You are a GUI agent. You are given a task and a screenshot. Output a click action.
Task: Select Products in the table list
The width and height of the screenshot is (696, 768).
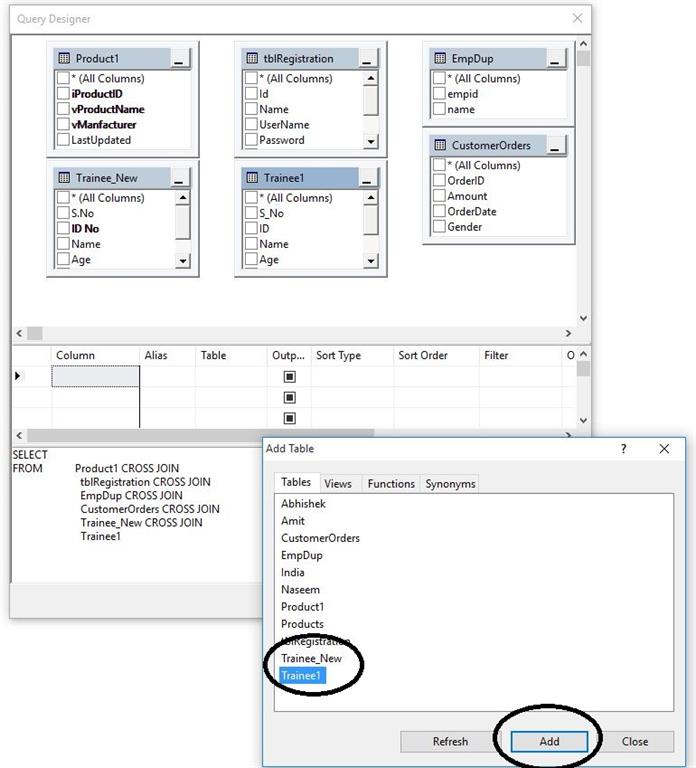point(302,624)
